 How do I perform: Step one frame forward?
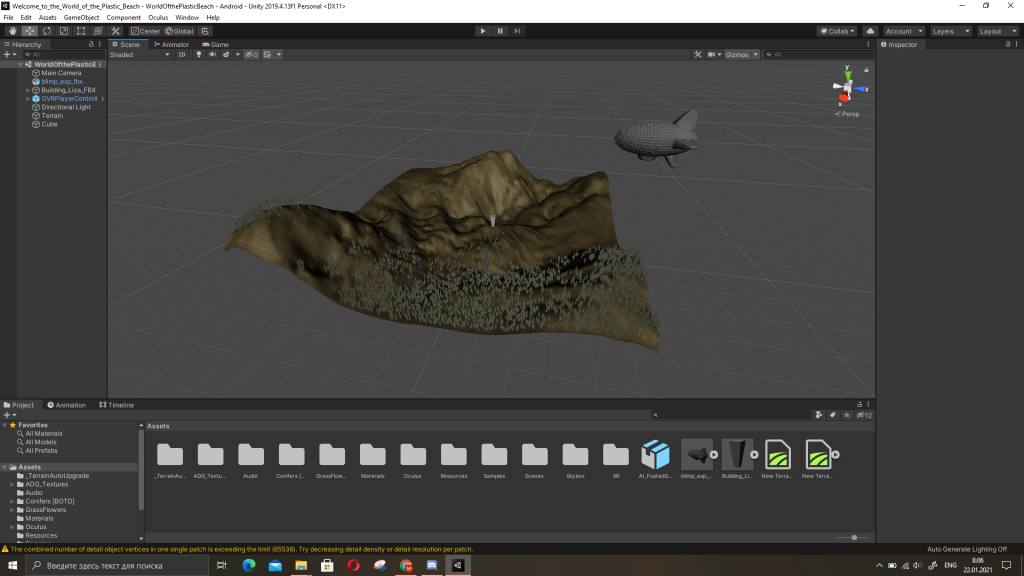click(517, 31)
